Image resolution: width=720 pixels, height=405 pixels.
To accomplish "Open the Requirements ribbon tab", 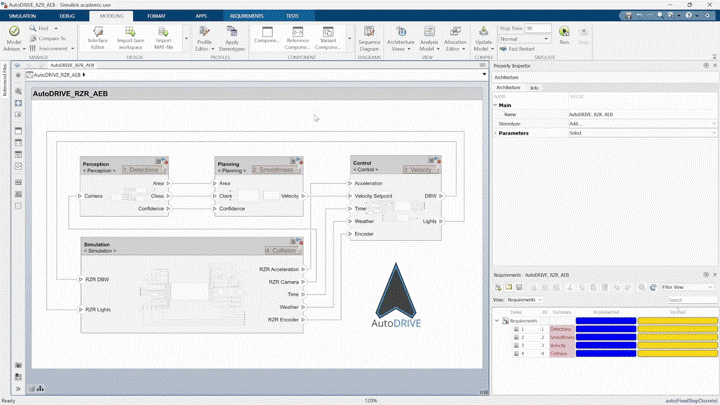I will [x=247, y=16].
